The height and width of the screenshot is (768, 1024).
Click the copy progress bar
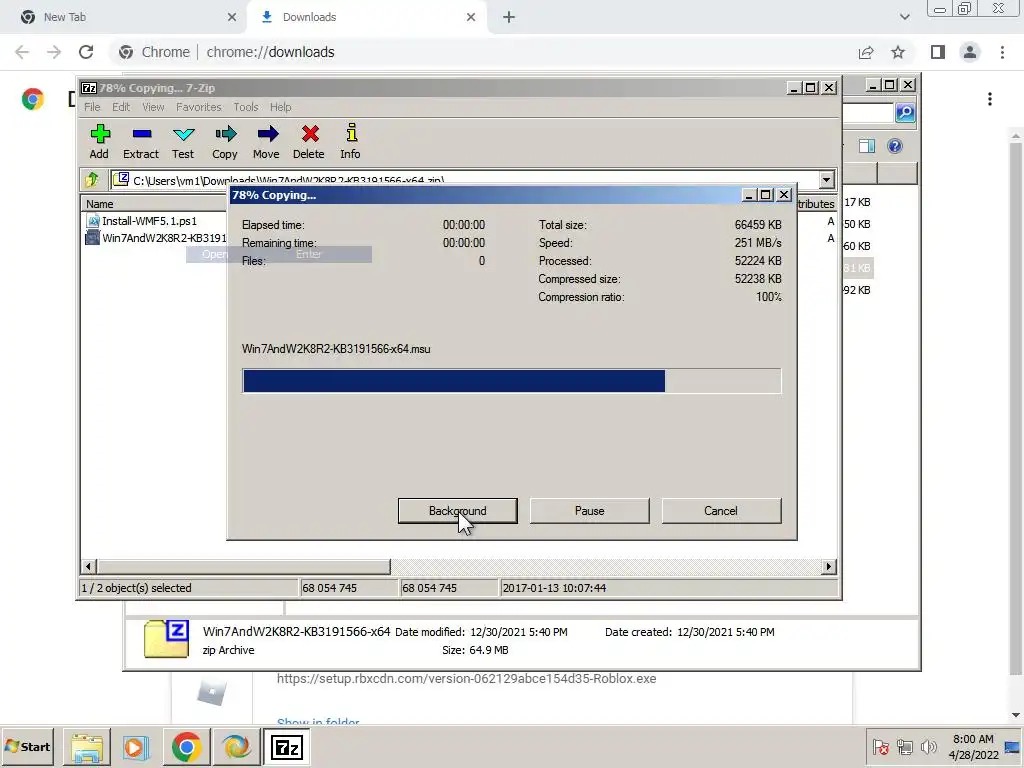coord(512,381)
